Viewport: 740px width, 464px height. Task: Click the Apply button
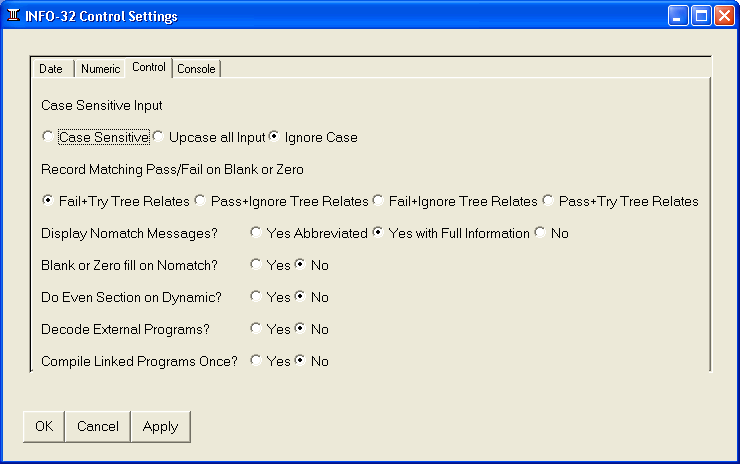pos(160,426)
